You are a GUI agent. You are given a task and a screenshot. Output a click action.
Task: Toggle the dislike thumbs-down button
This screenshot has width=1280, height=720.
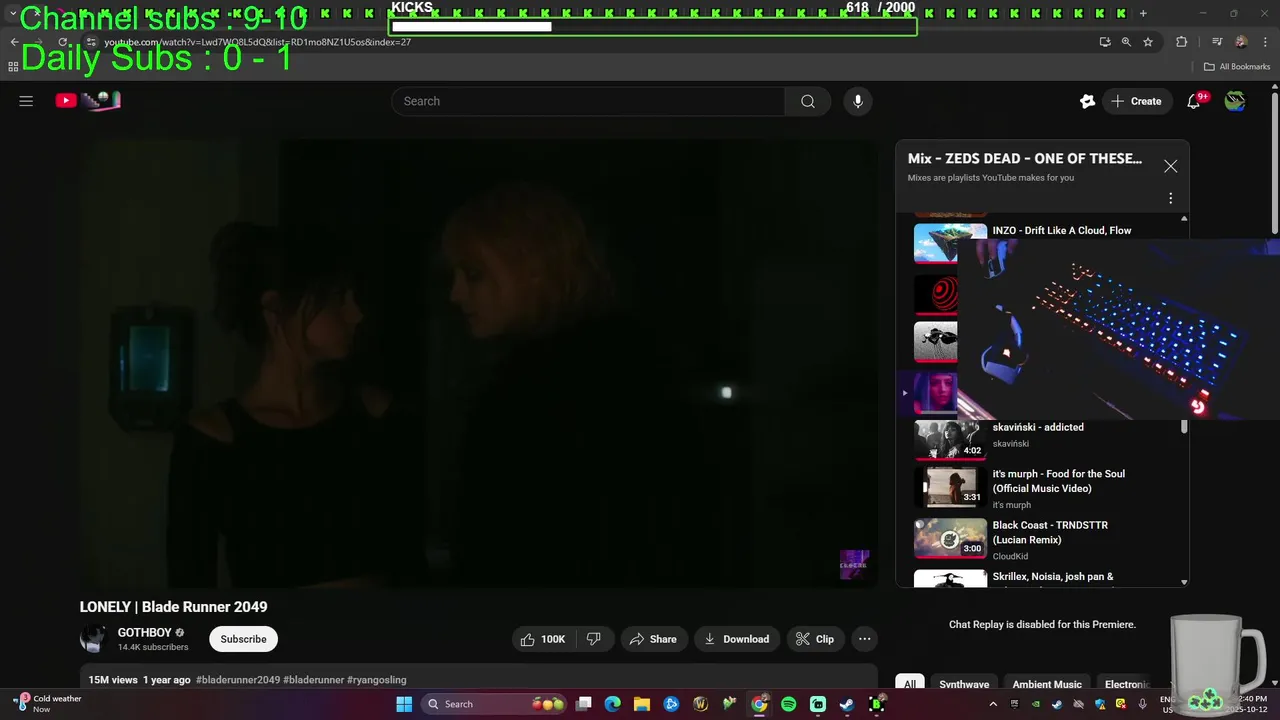(593, 639)
